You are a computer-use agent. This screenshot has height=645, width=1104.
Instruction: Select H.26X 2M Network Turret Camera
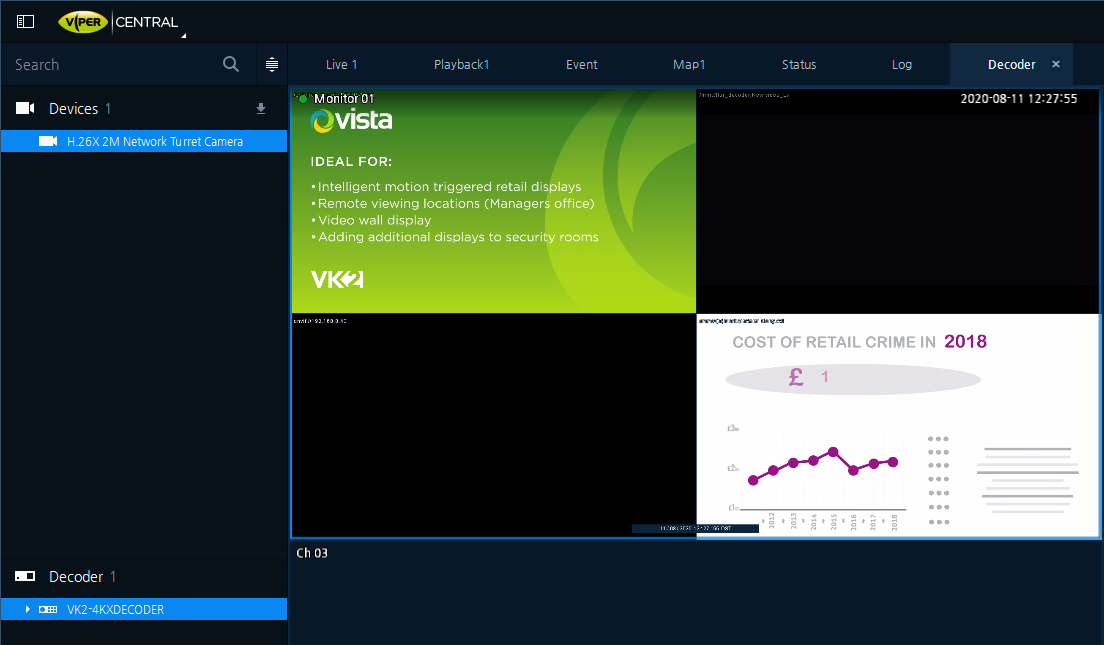pyautogui.click(x=144, y=141)
